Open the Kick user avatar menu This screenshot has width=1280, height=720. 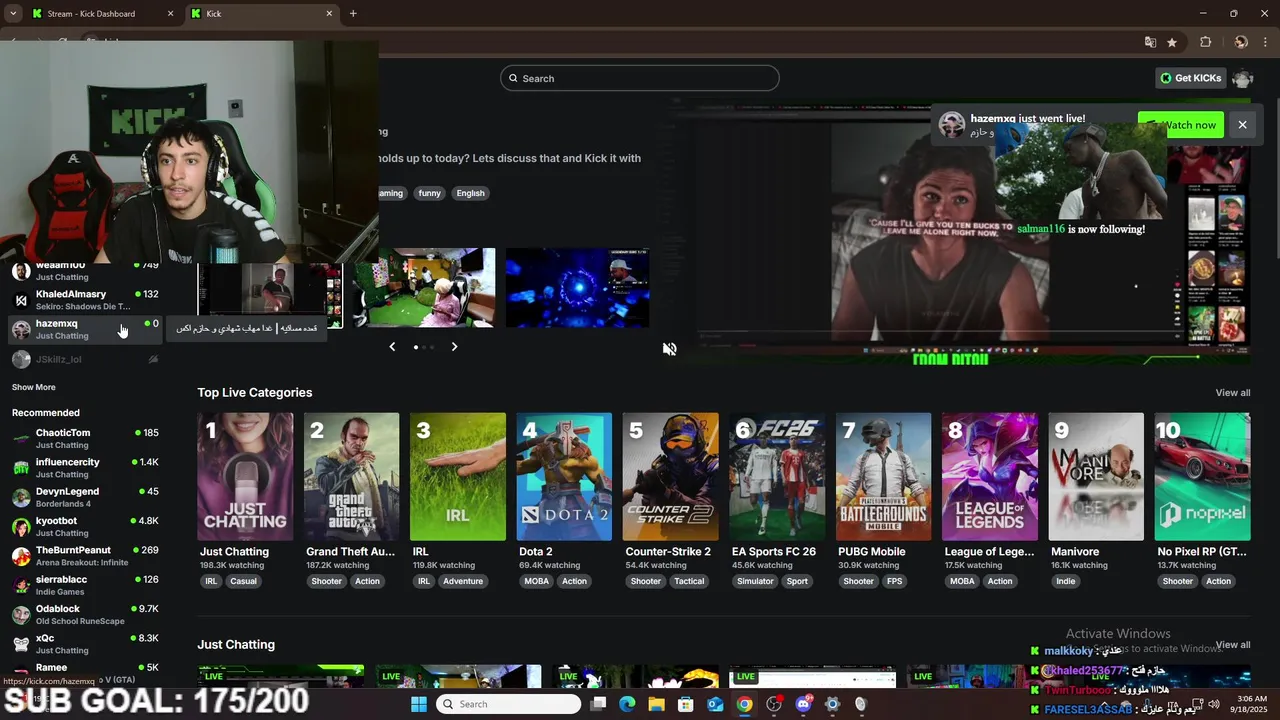1243,78
